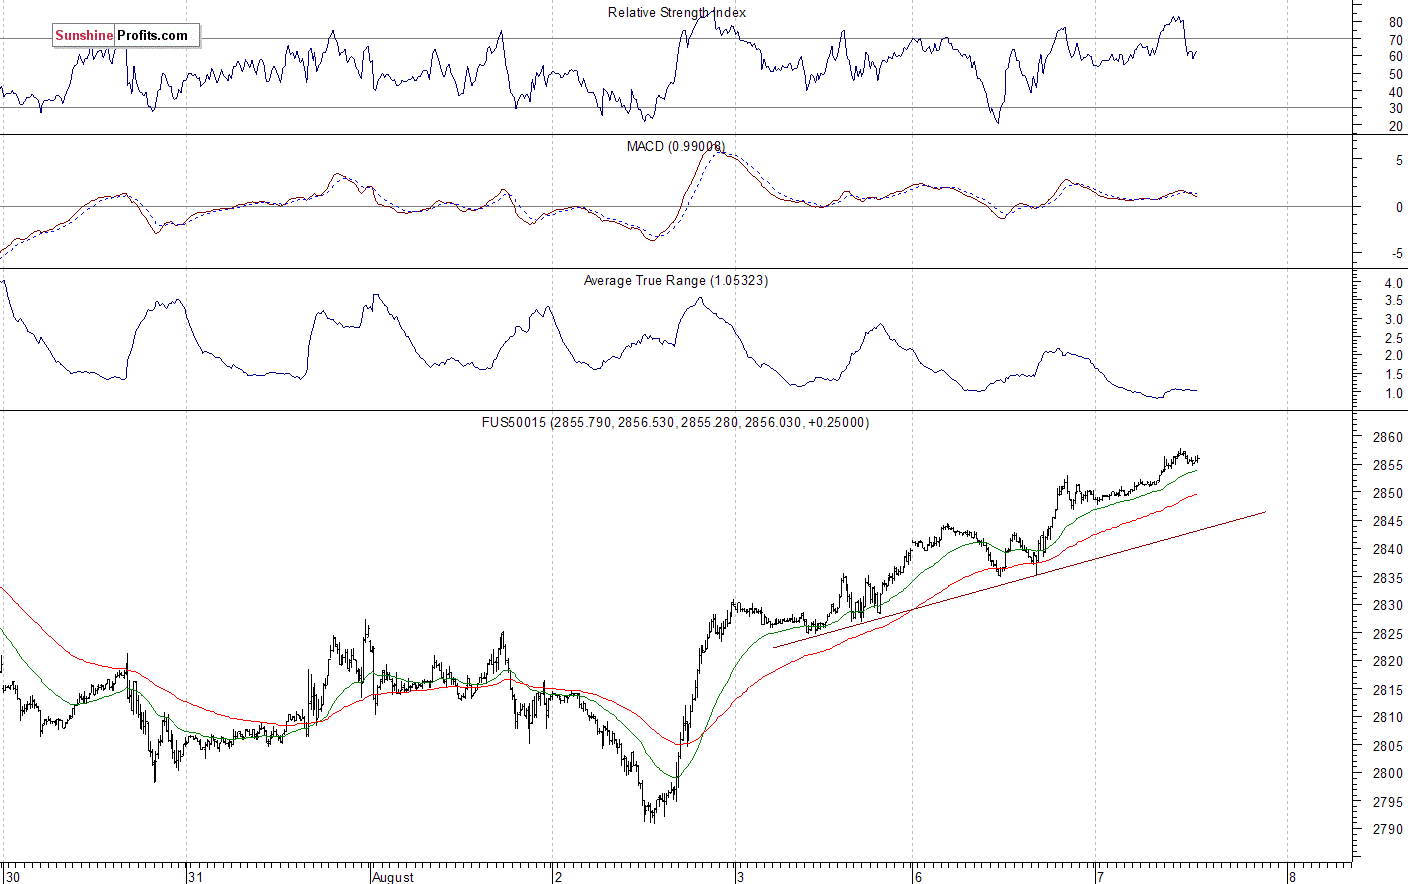Click the August month label on date axis
Viewport: 1408px width, 884px height.
coord(392,877)
